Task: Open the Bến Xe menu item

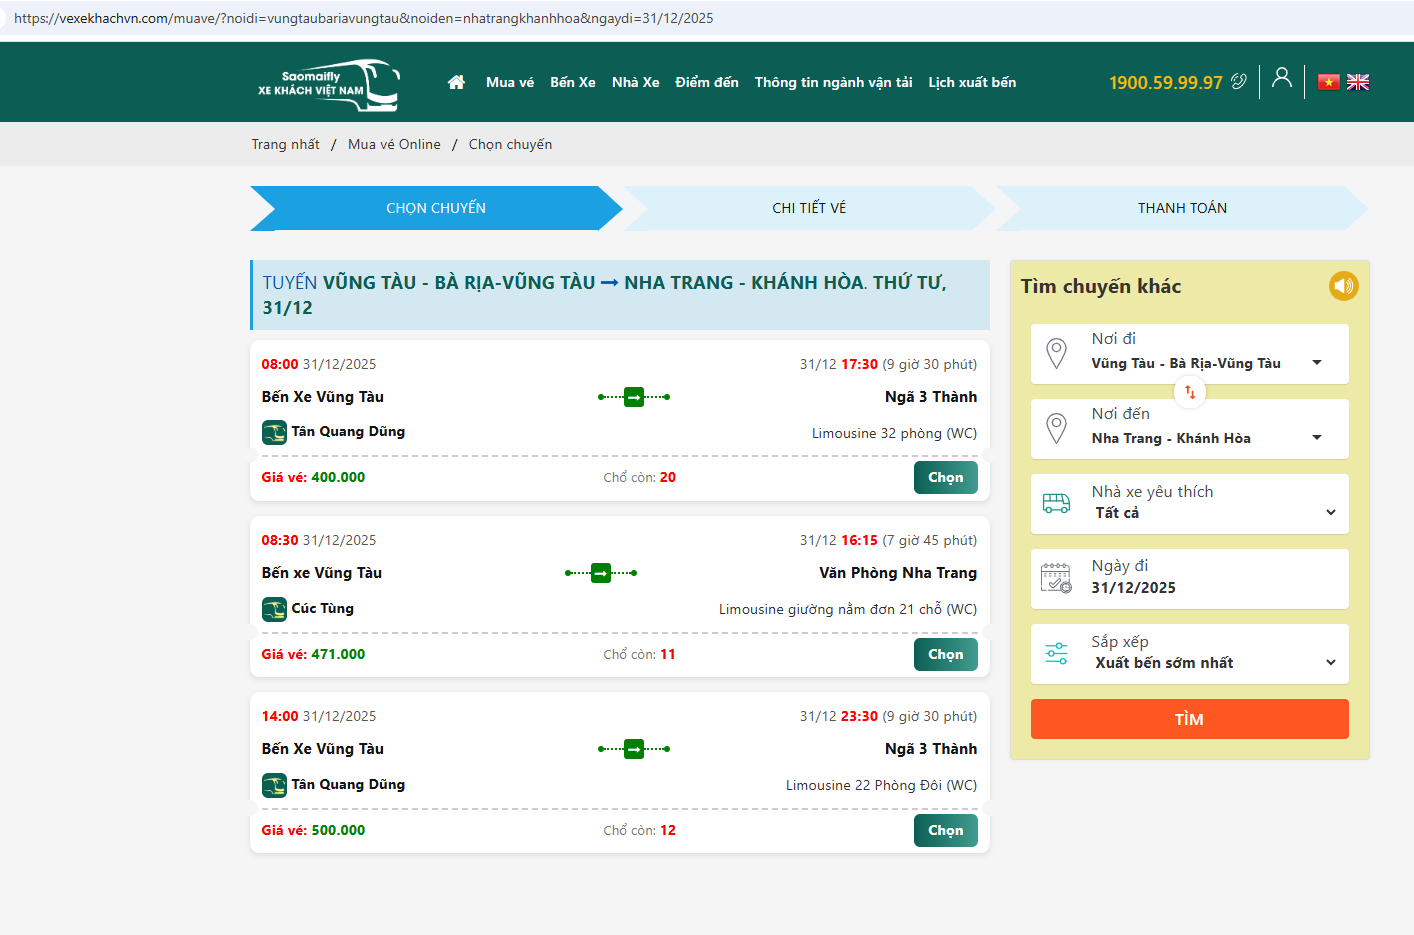Action: point(572,82)
